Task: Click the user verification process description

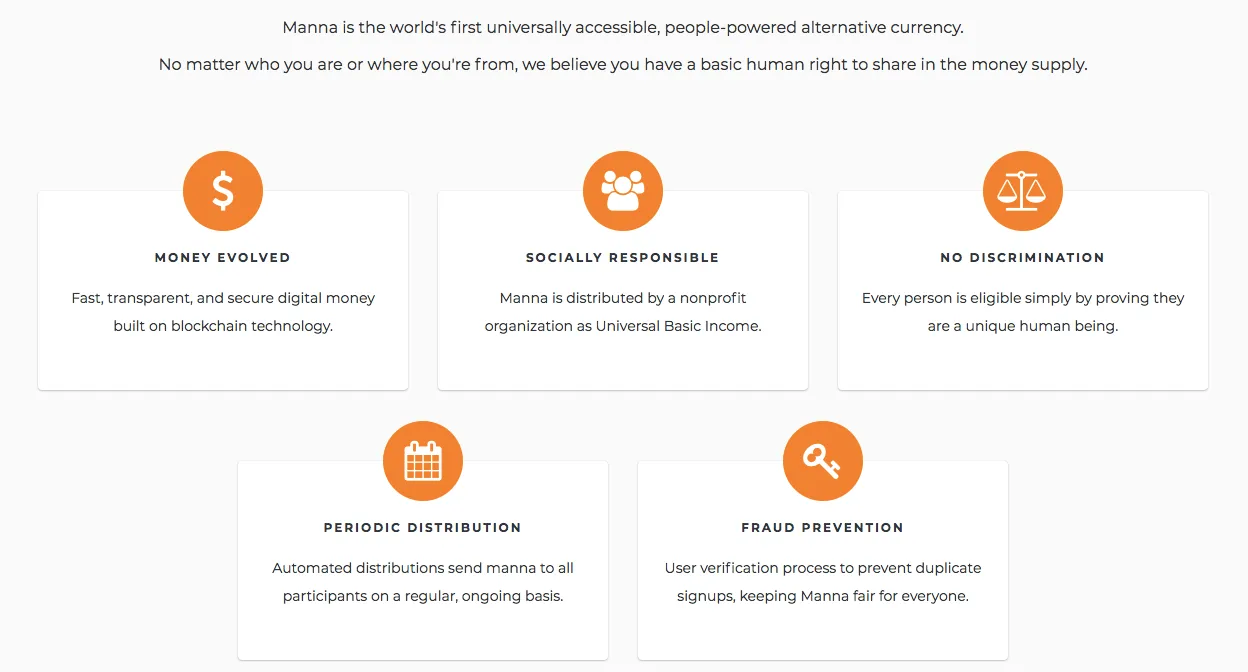Action: pyautogui.click(x=823, y=582)
